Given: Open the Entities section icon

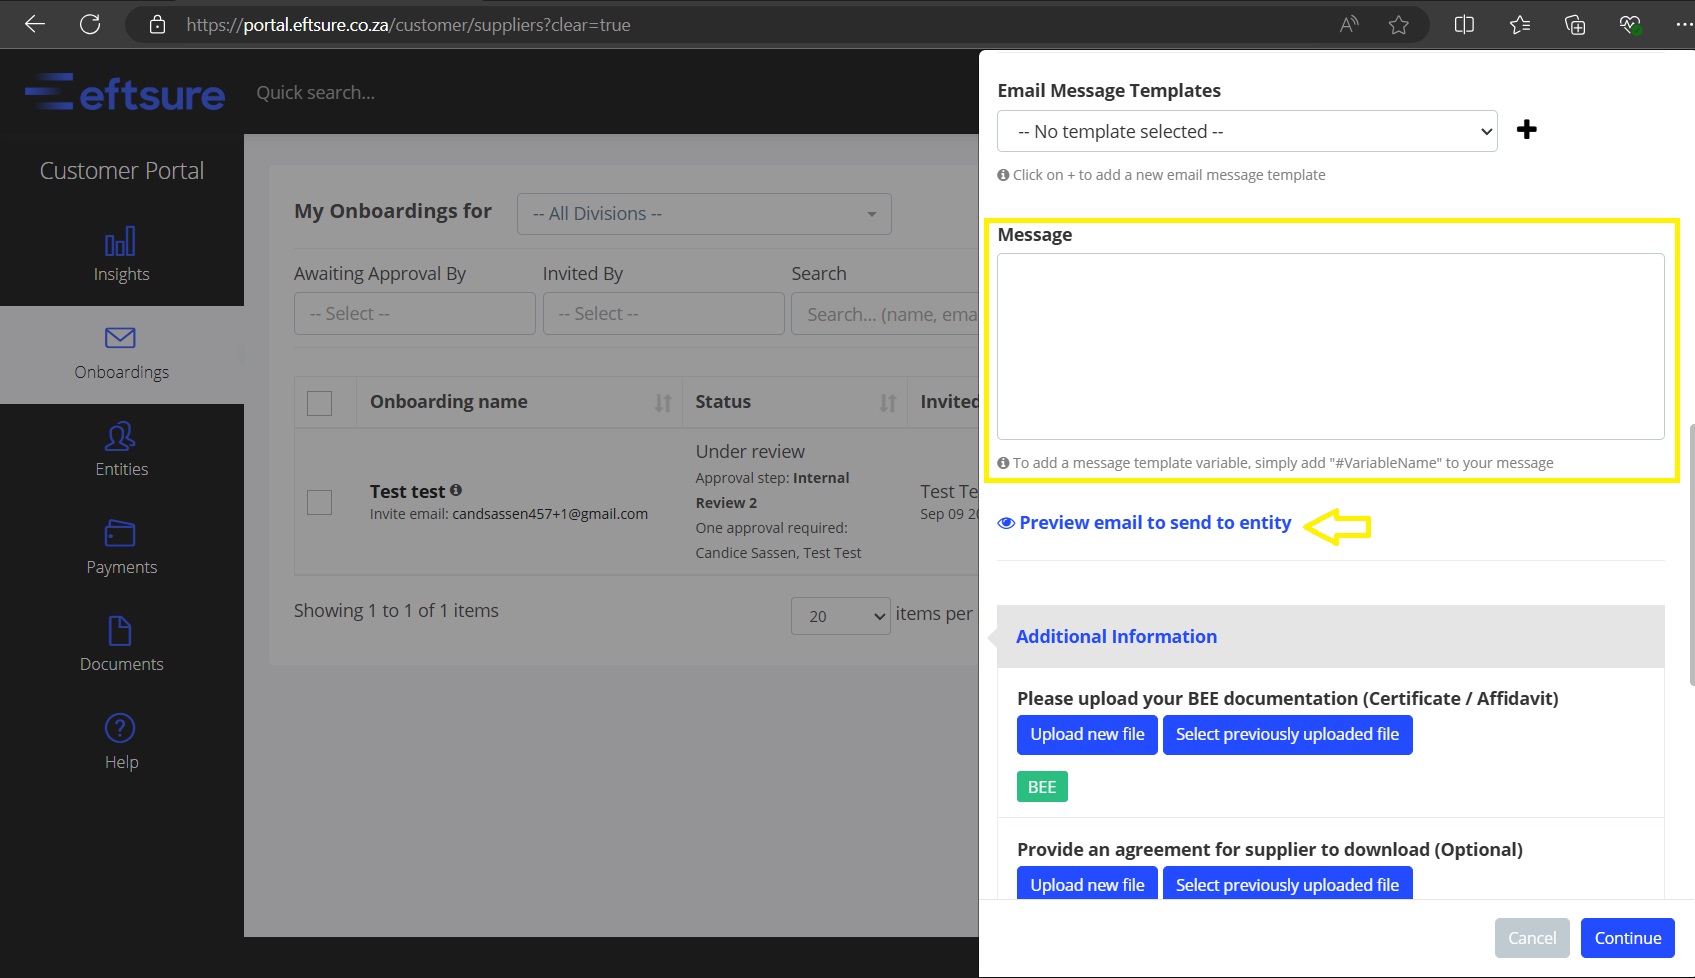Looking at the screenshot, I should pos(120,437).
